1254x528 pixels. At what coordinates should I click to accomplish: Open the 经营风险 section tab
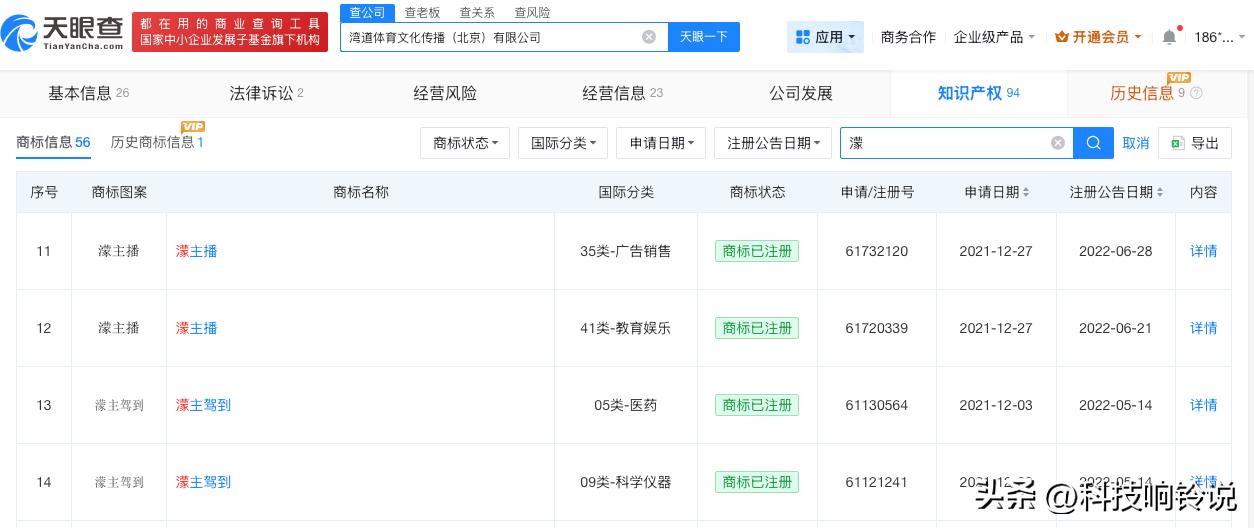[445, 93]
